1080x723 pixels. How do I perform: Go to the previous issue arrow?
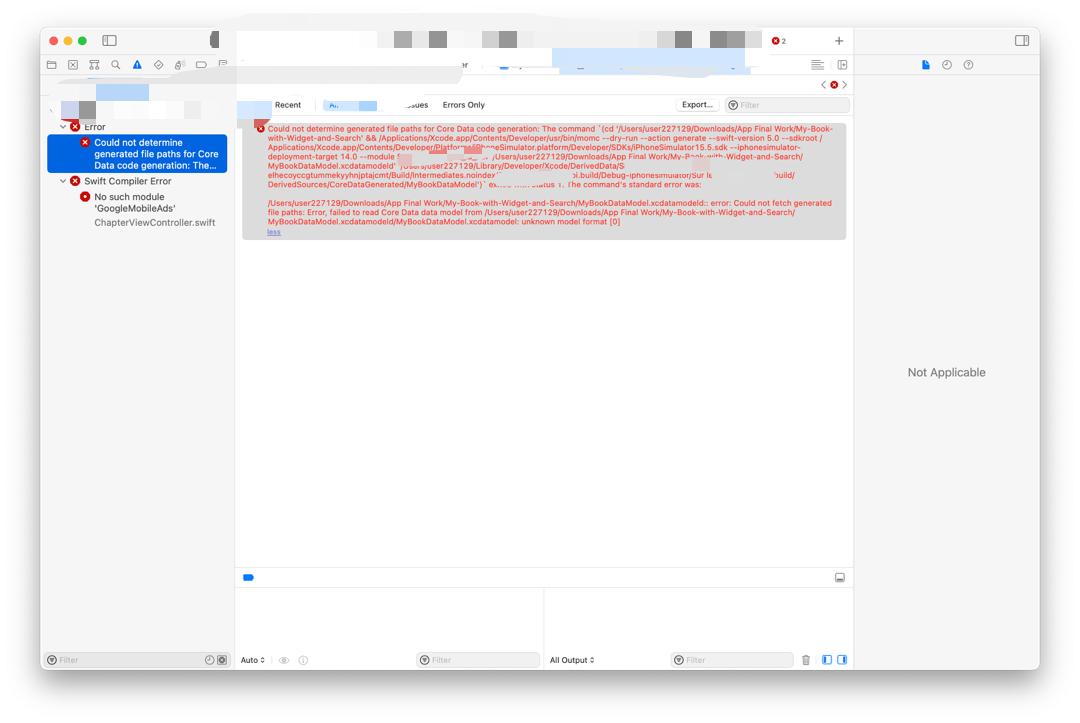pyautogui.click(x=823, y=85)
